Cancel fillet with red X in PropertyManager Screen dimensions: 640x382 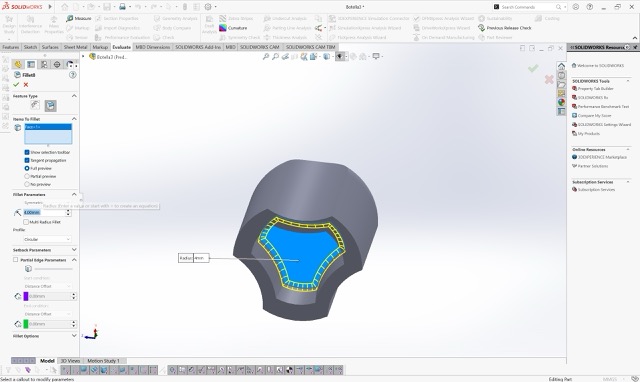pyautogui.click(x=26, y=84)
